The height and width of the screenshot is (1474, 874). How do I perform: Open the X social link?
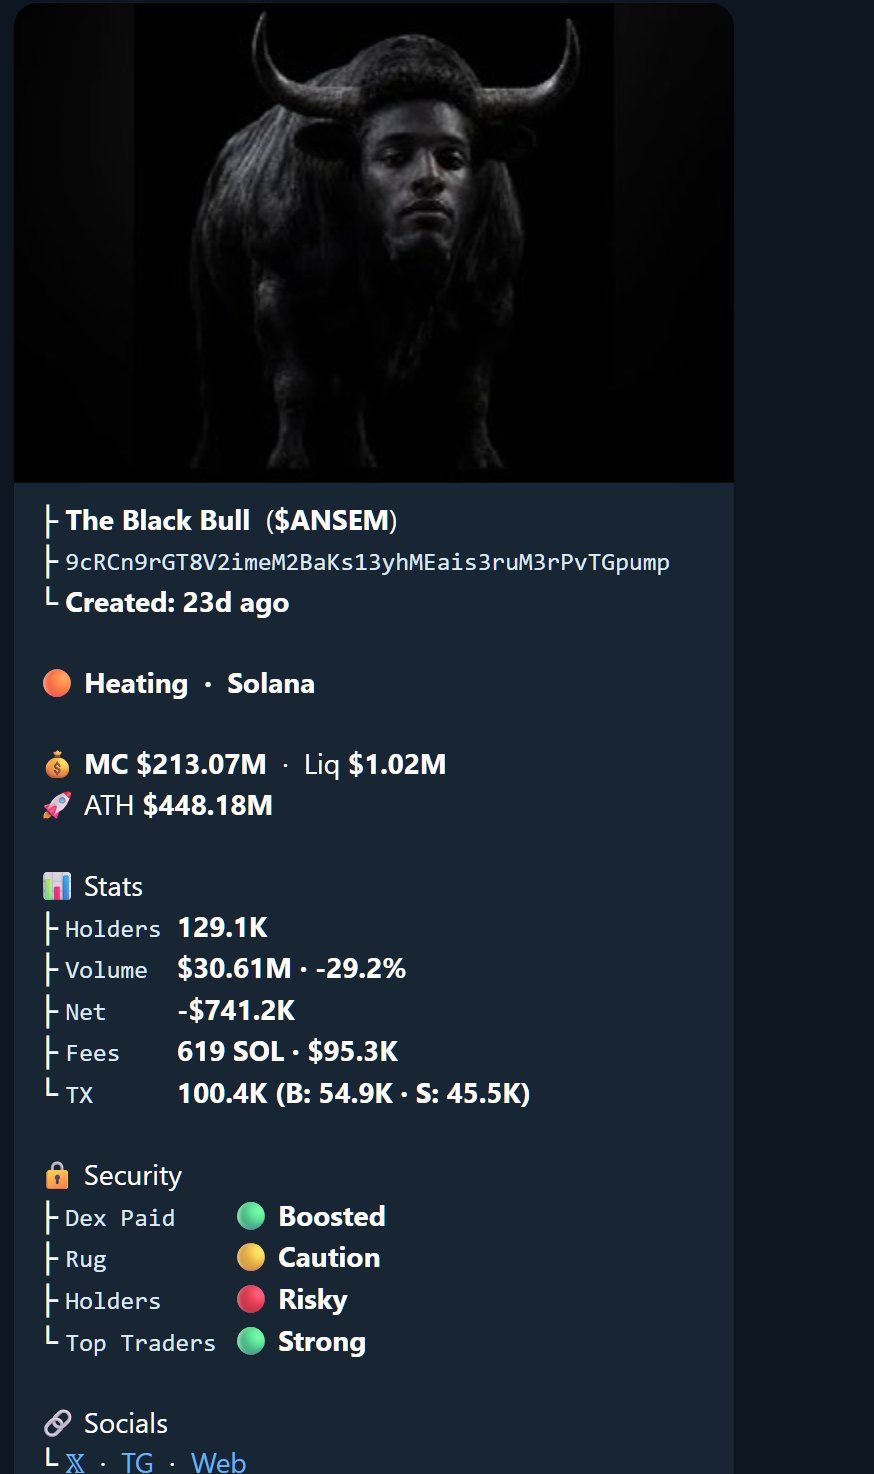75,1463
